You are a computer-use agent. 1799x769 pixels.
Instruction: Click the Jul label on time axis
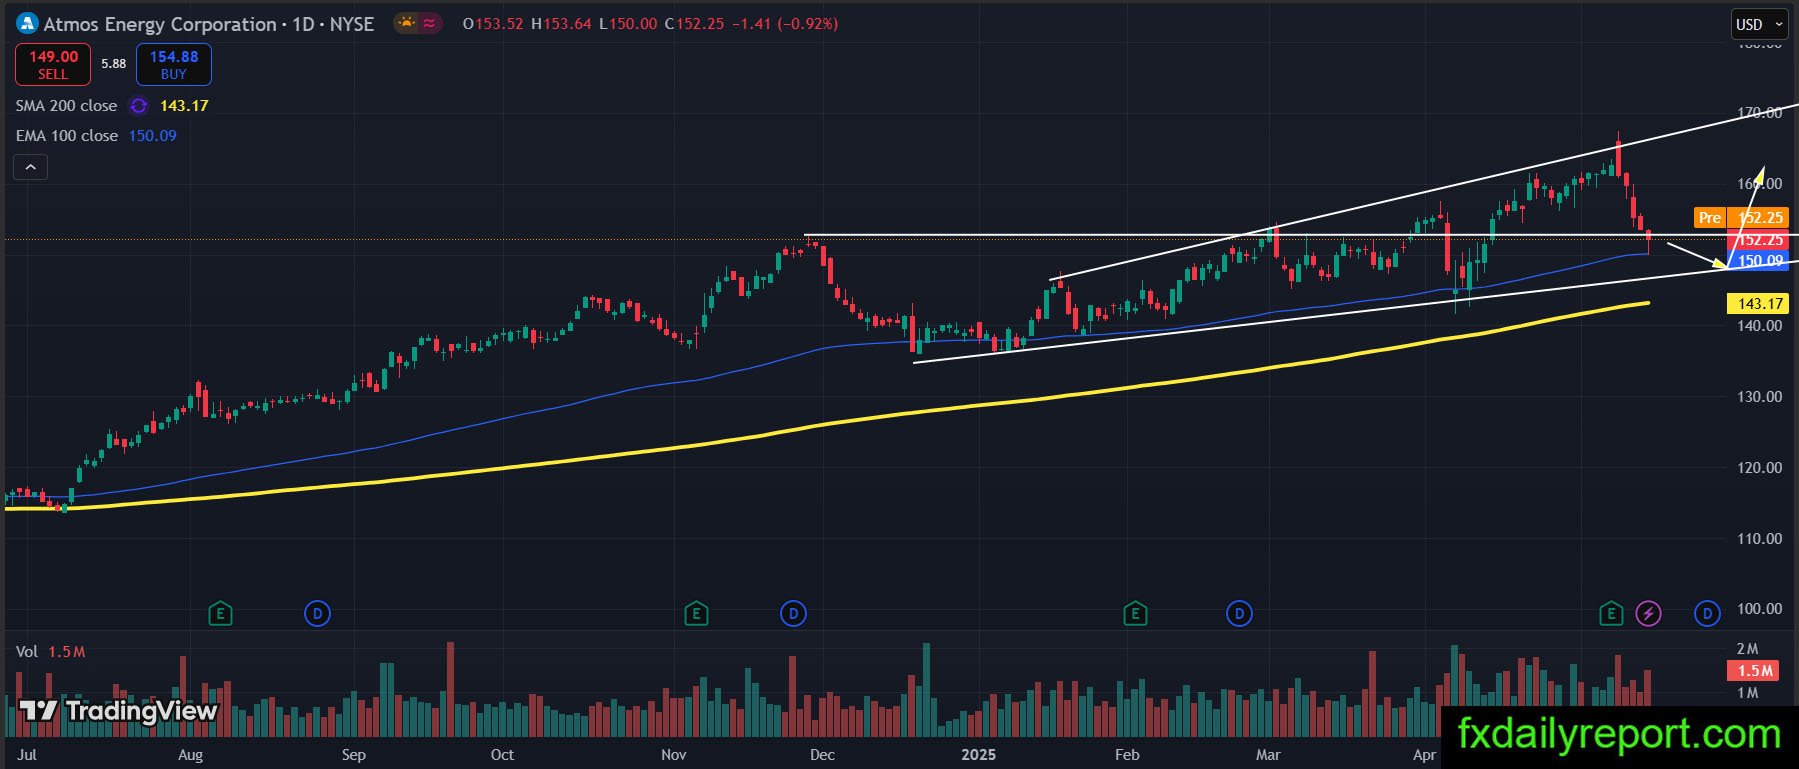27,755
